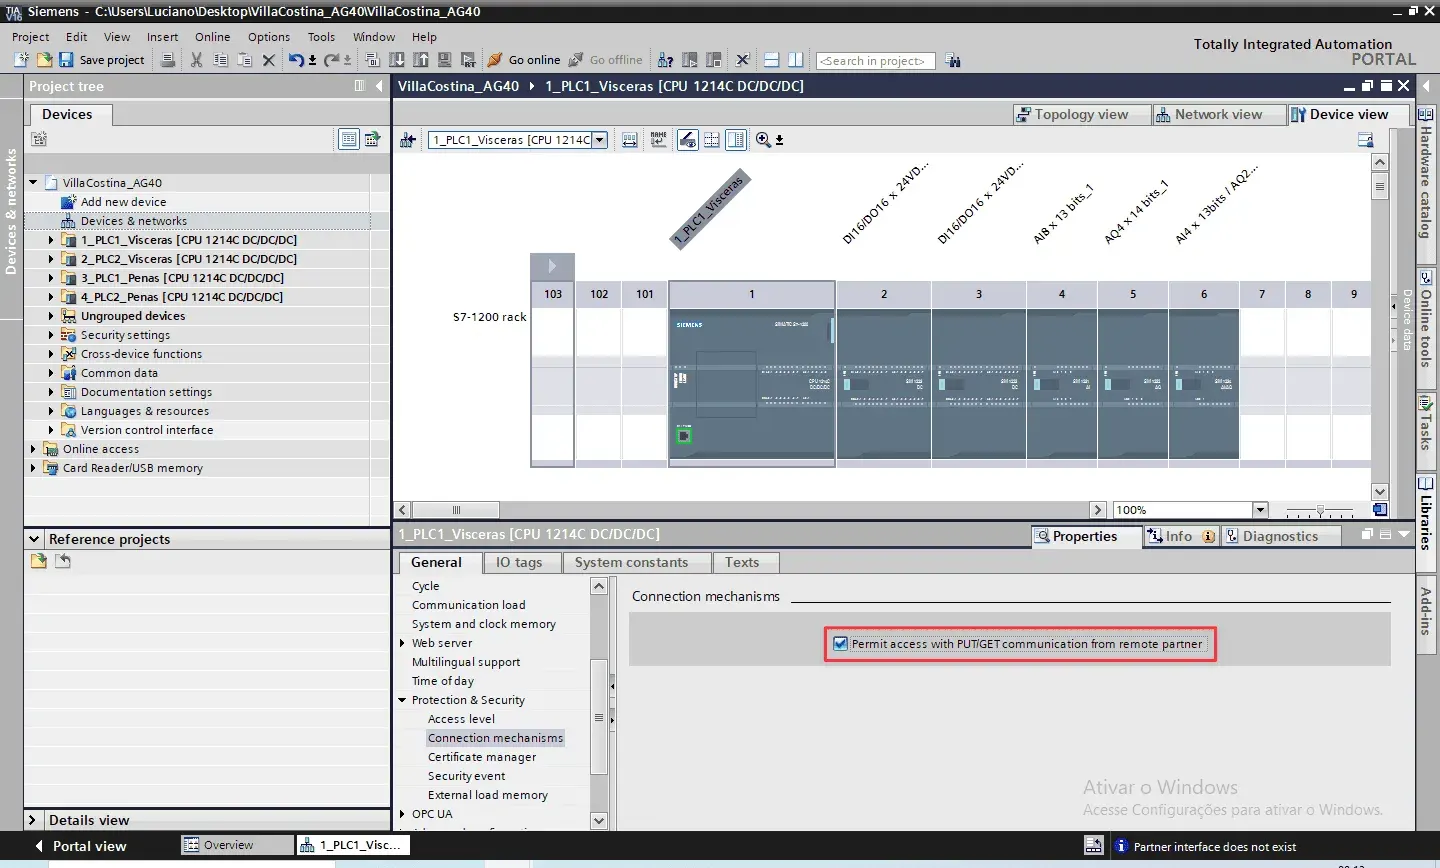Click the device view zoom slider
This screenshot has height=868, width=1440.
pyautogui.click(x=1320, y=511)
